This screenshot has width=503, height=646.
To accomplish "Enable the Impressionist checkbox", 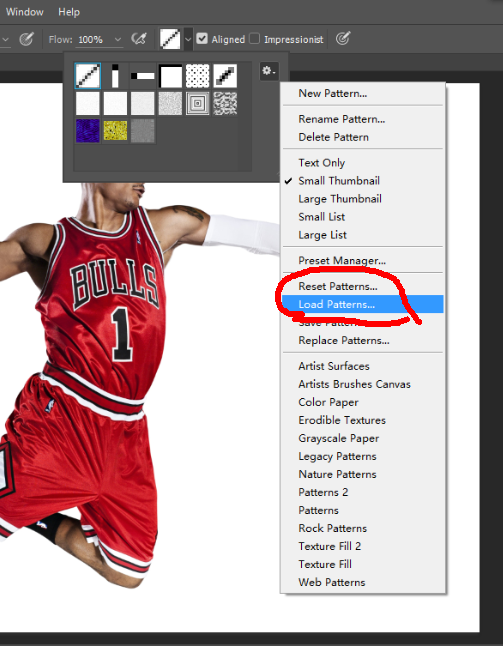I will pyautogui.click(x=255, y=39).
